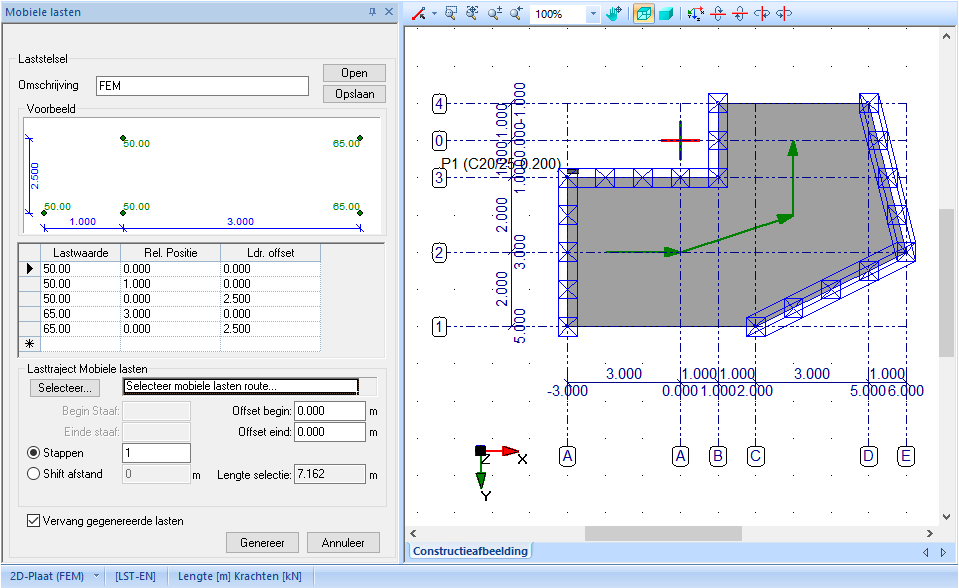Select the zoom window tool
The height and width of the screenshot is (588, 959).
tap(450, 13)
